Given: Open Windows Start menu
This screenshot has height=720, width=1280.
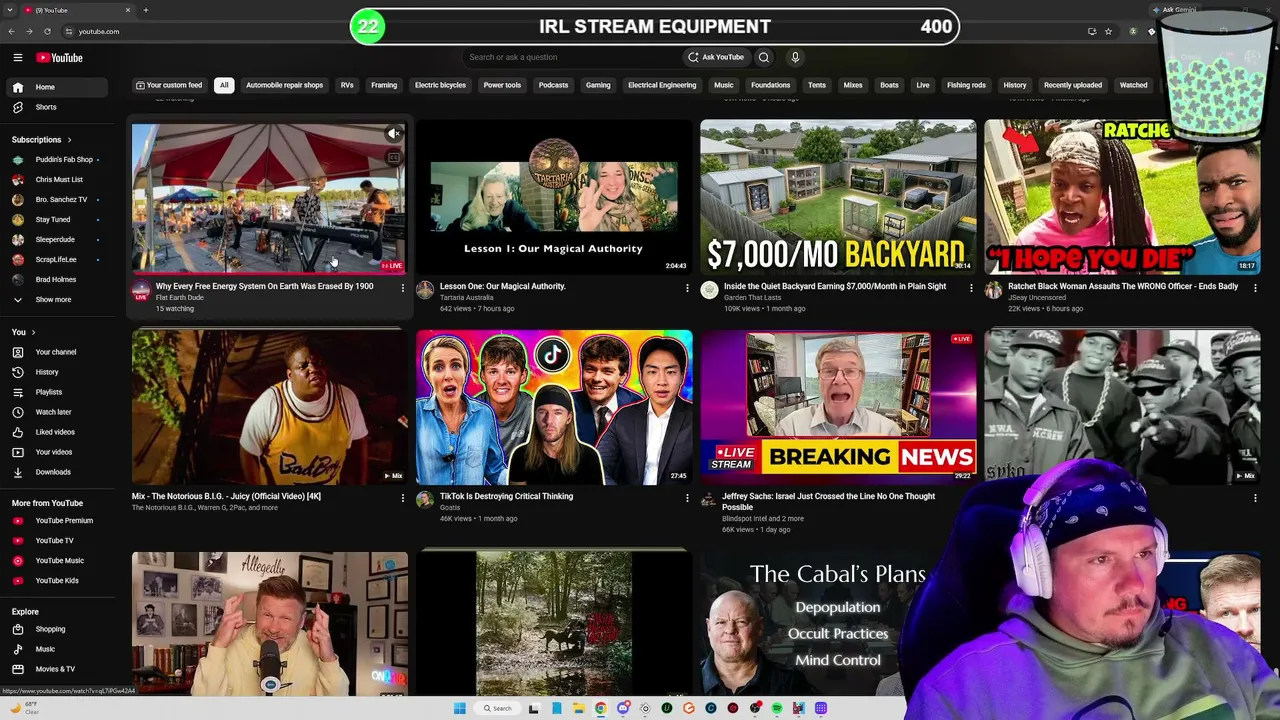Looking at the screenshot, I should point(460,708).
